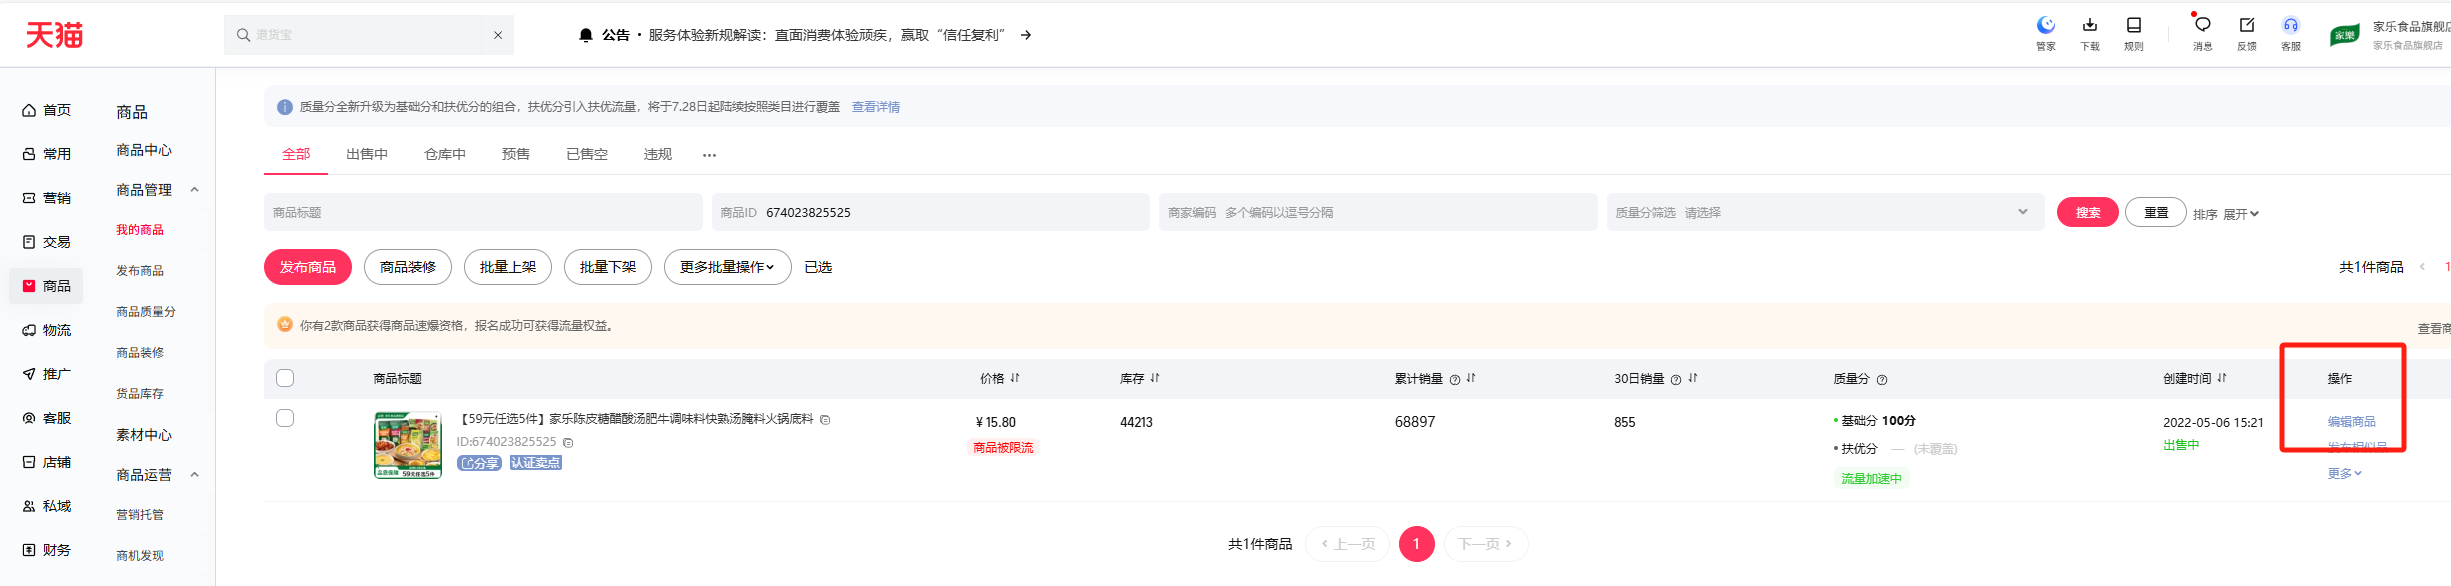The width and height of the screenshot is (2451, 586).
Task: Open 营销 in left sidebar
Action: point(47,198)
